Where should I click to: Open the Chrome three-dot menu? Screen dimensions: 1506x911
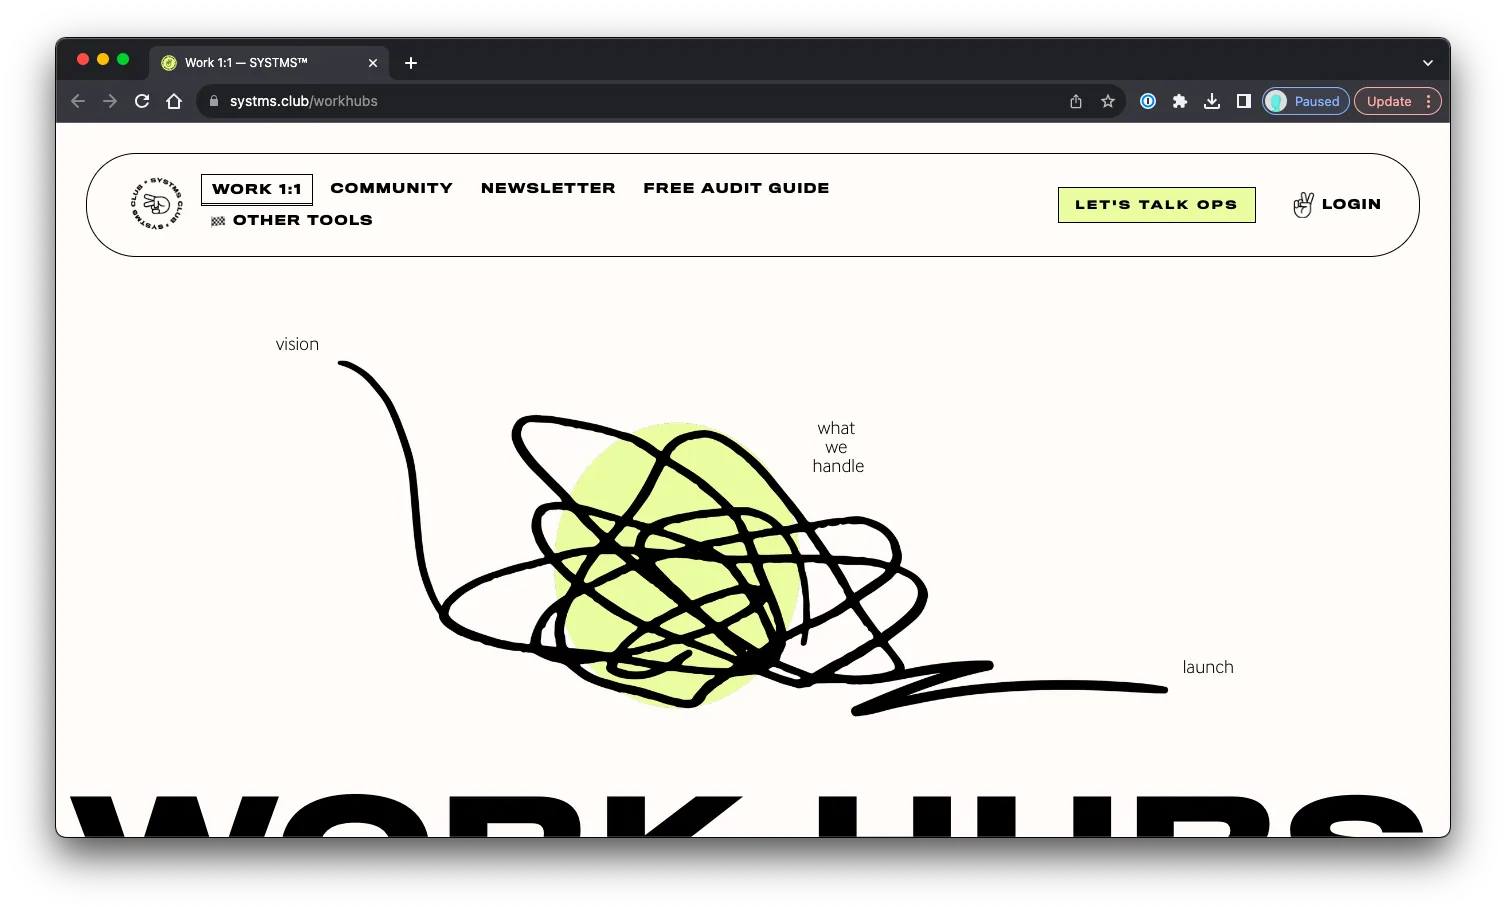coord(1429,101)
